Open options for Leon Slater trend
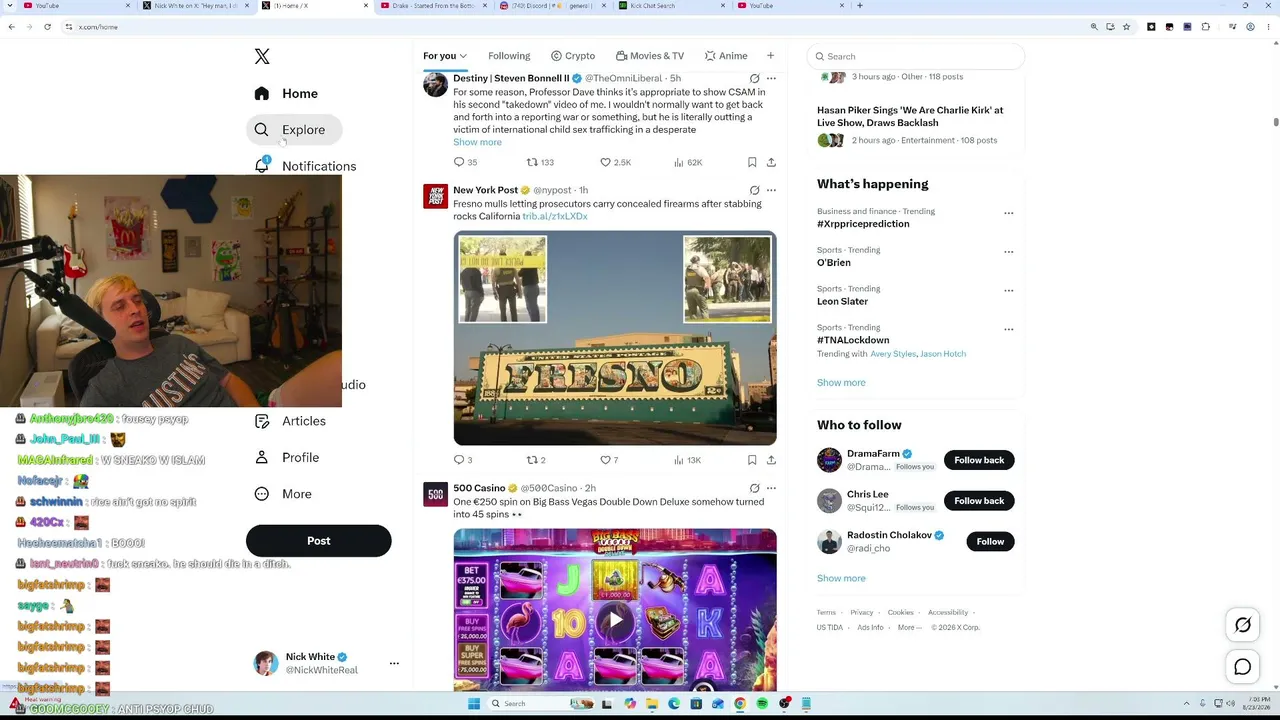The width and height of the screenshot is (1280, 720). coord(1009,291)
